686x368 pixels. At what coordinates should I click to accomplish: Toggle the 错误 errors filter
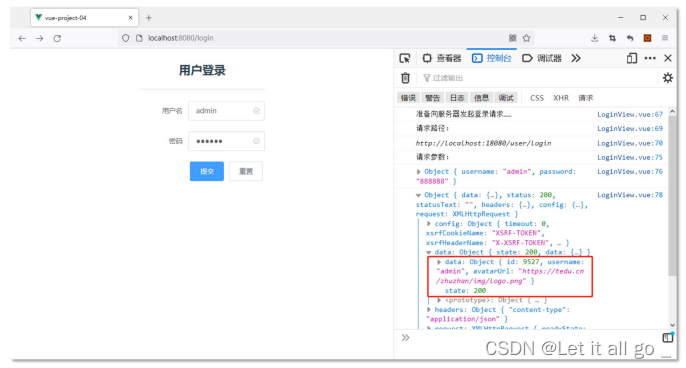tap(408, 98)
